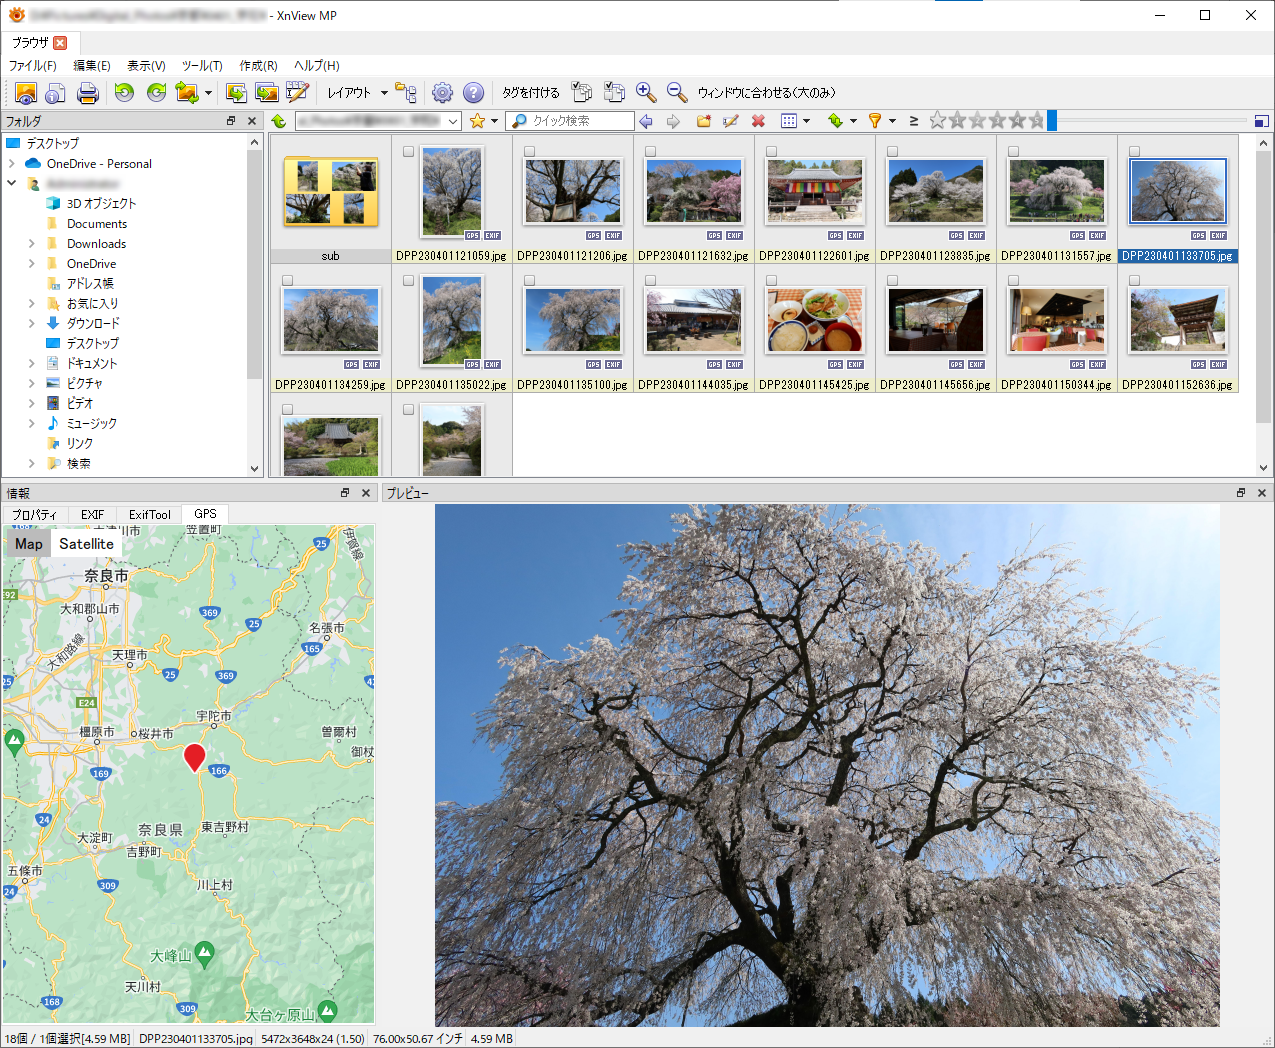
Task: Rotate image clockwise
Action: pyautogui.click(x=157, y=93)
